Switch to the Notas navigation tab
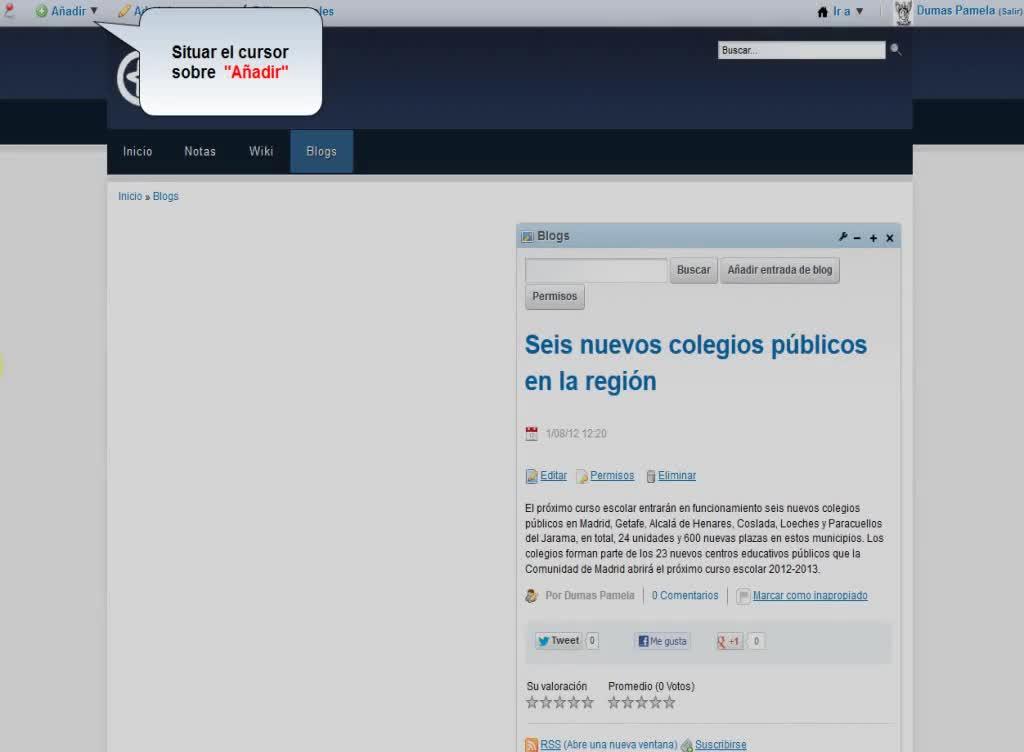1024x752 pixels. tap(200, 151)
